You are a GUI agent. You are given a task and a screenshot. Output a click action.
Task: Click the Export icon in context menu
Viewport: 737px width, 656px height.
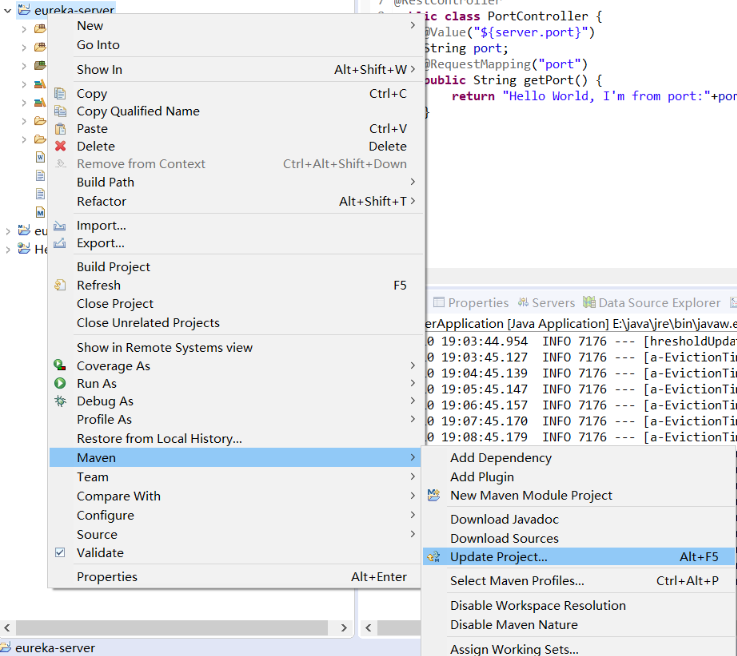coord(60,243)
